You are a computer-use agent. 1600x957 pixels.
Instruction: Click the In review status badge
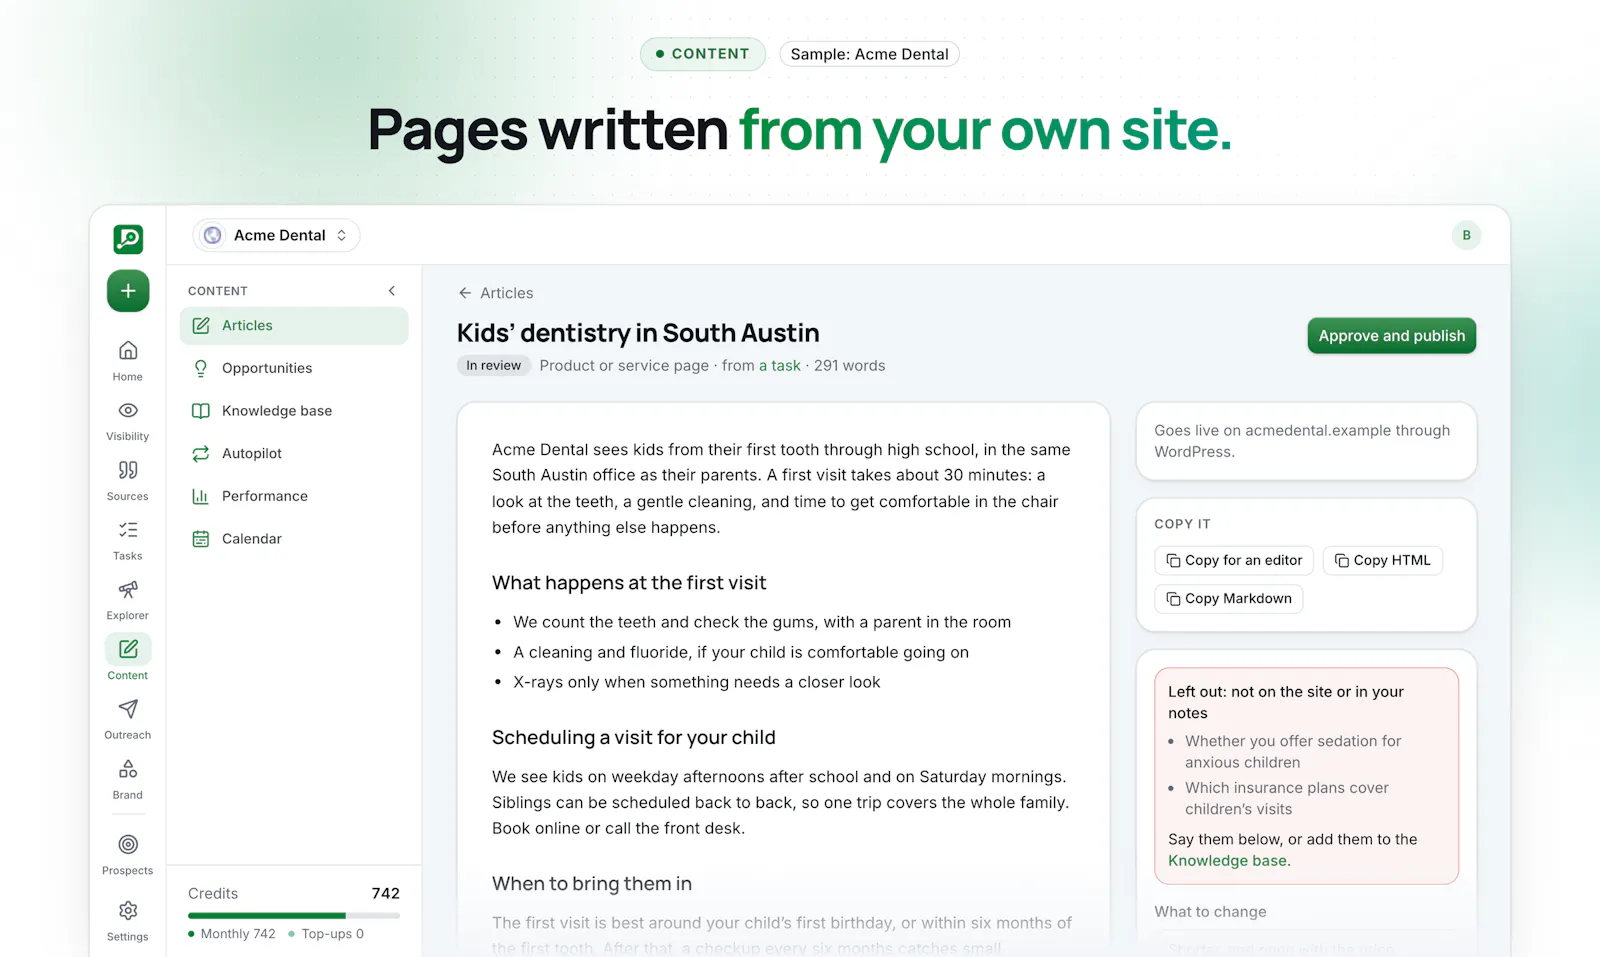(494, 366)
